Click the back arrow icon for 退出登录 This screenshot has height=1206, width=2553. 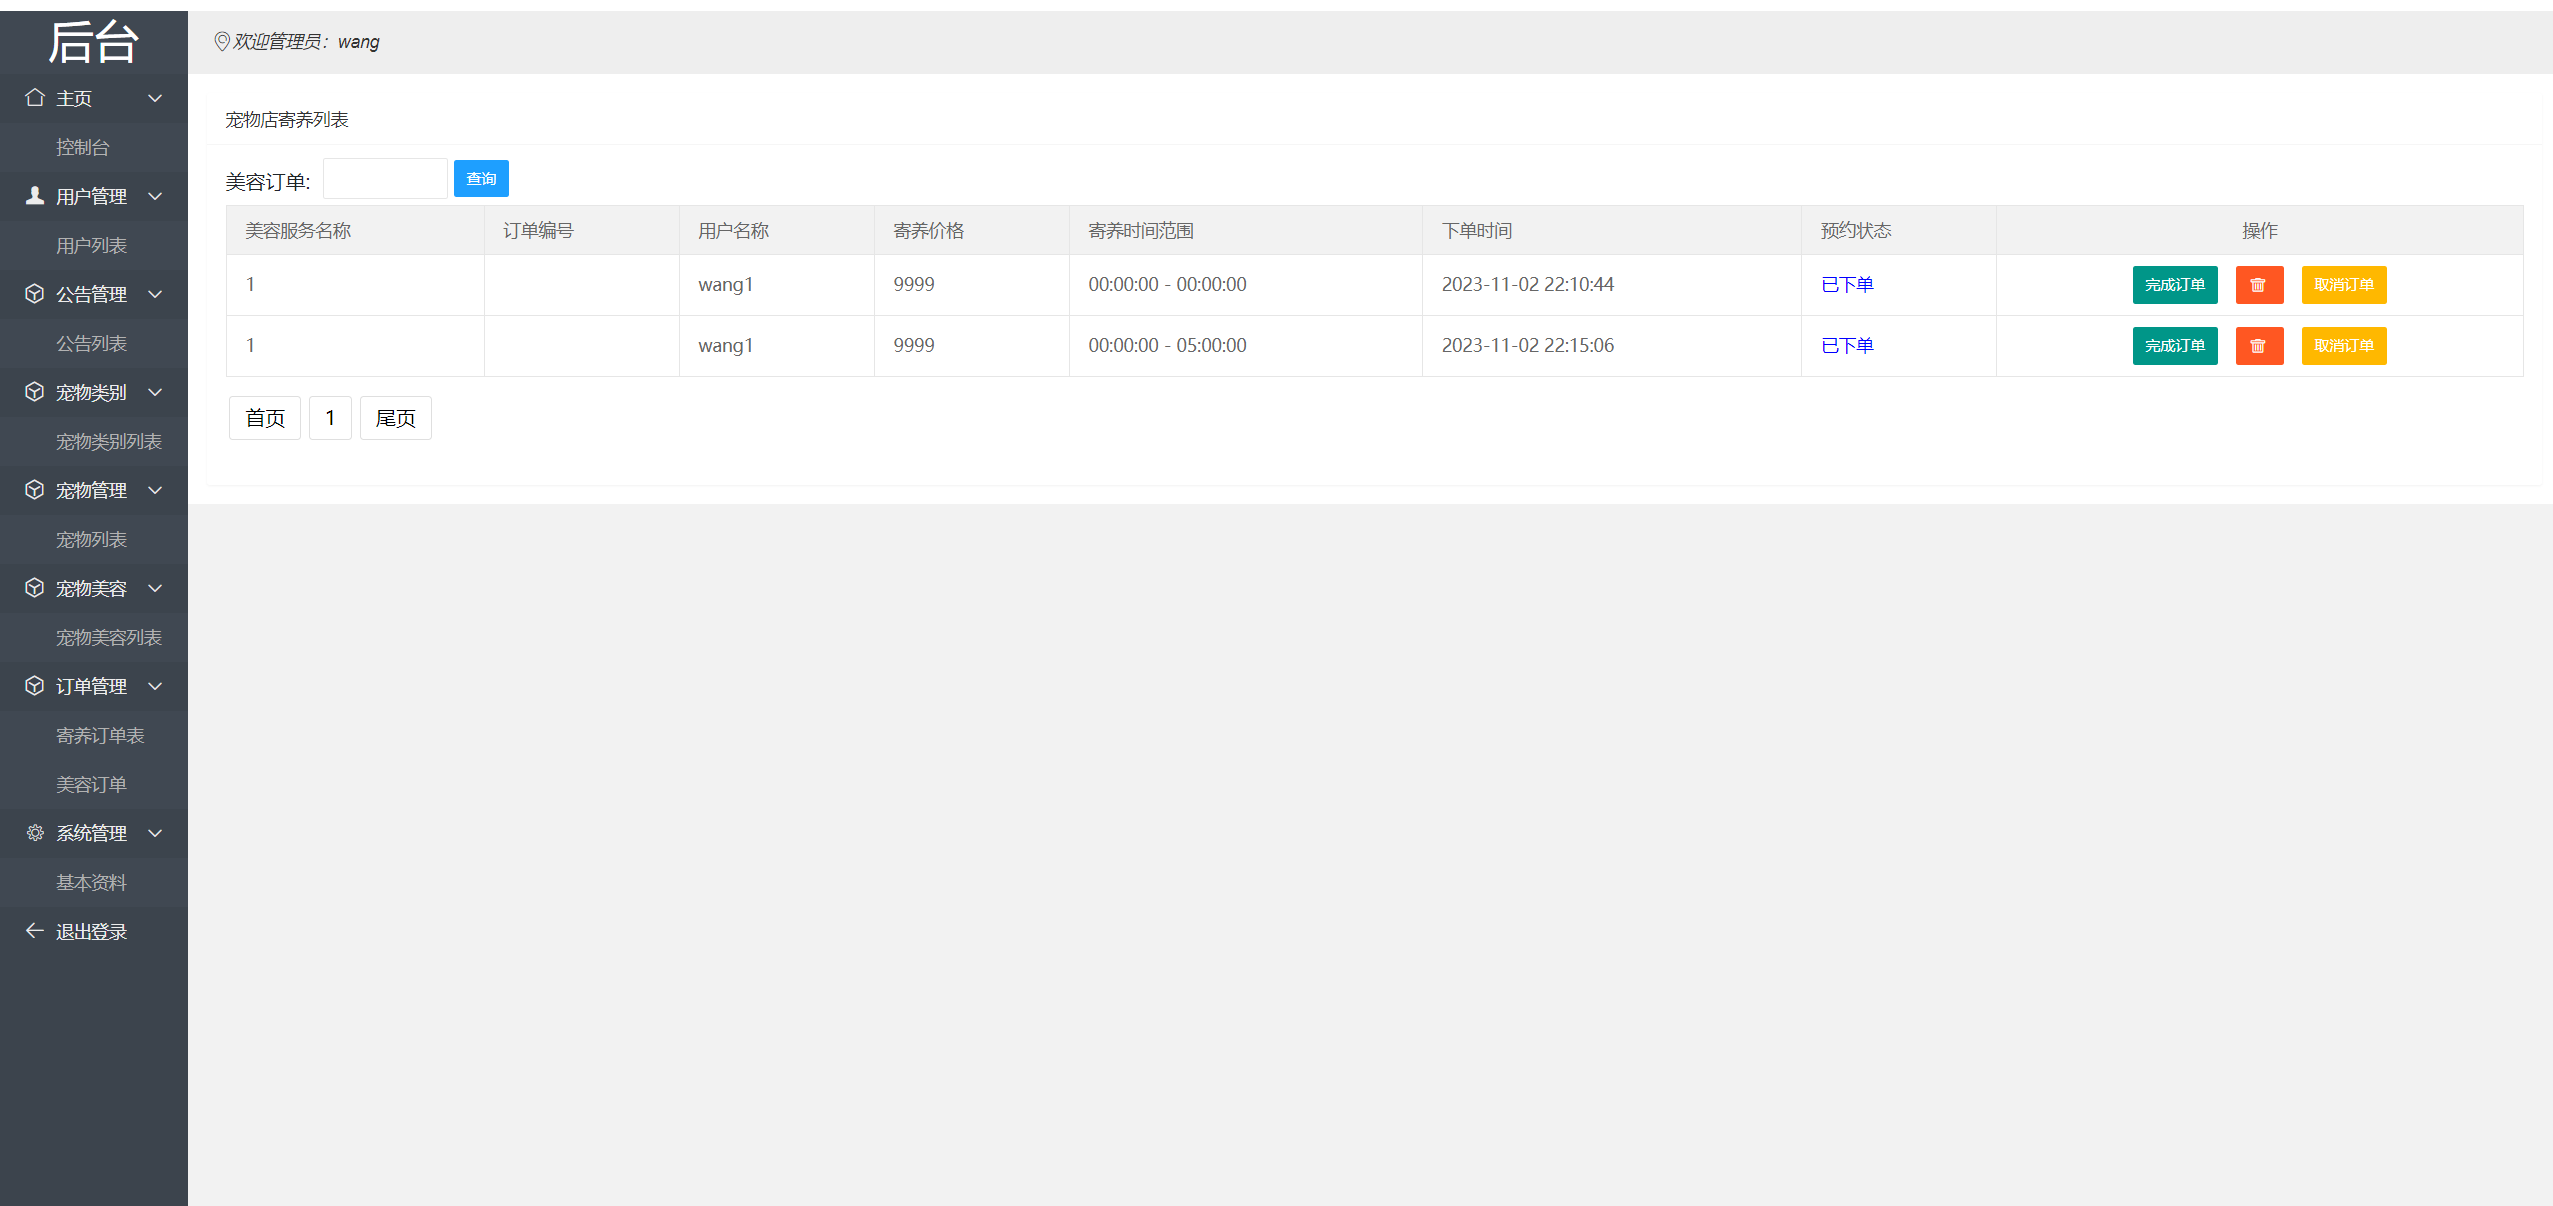[x=35, y=931]
